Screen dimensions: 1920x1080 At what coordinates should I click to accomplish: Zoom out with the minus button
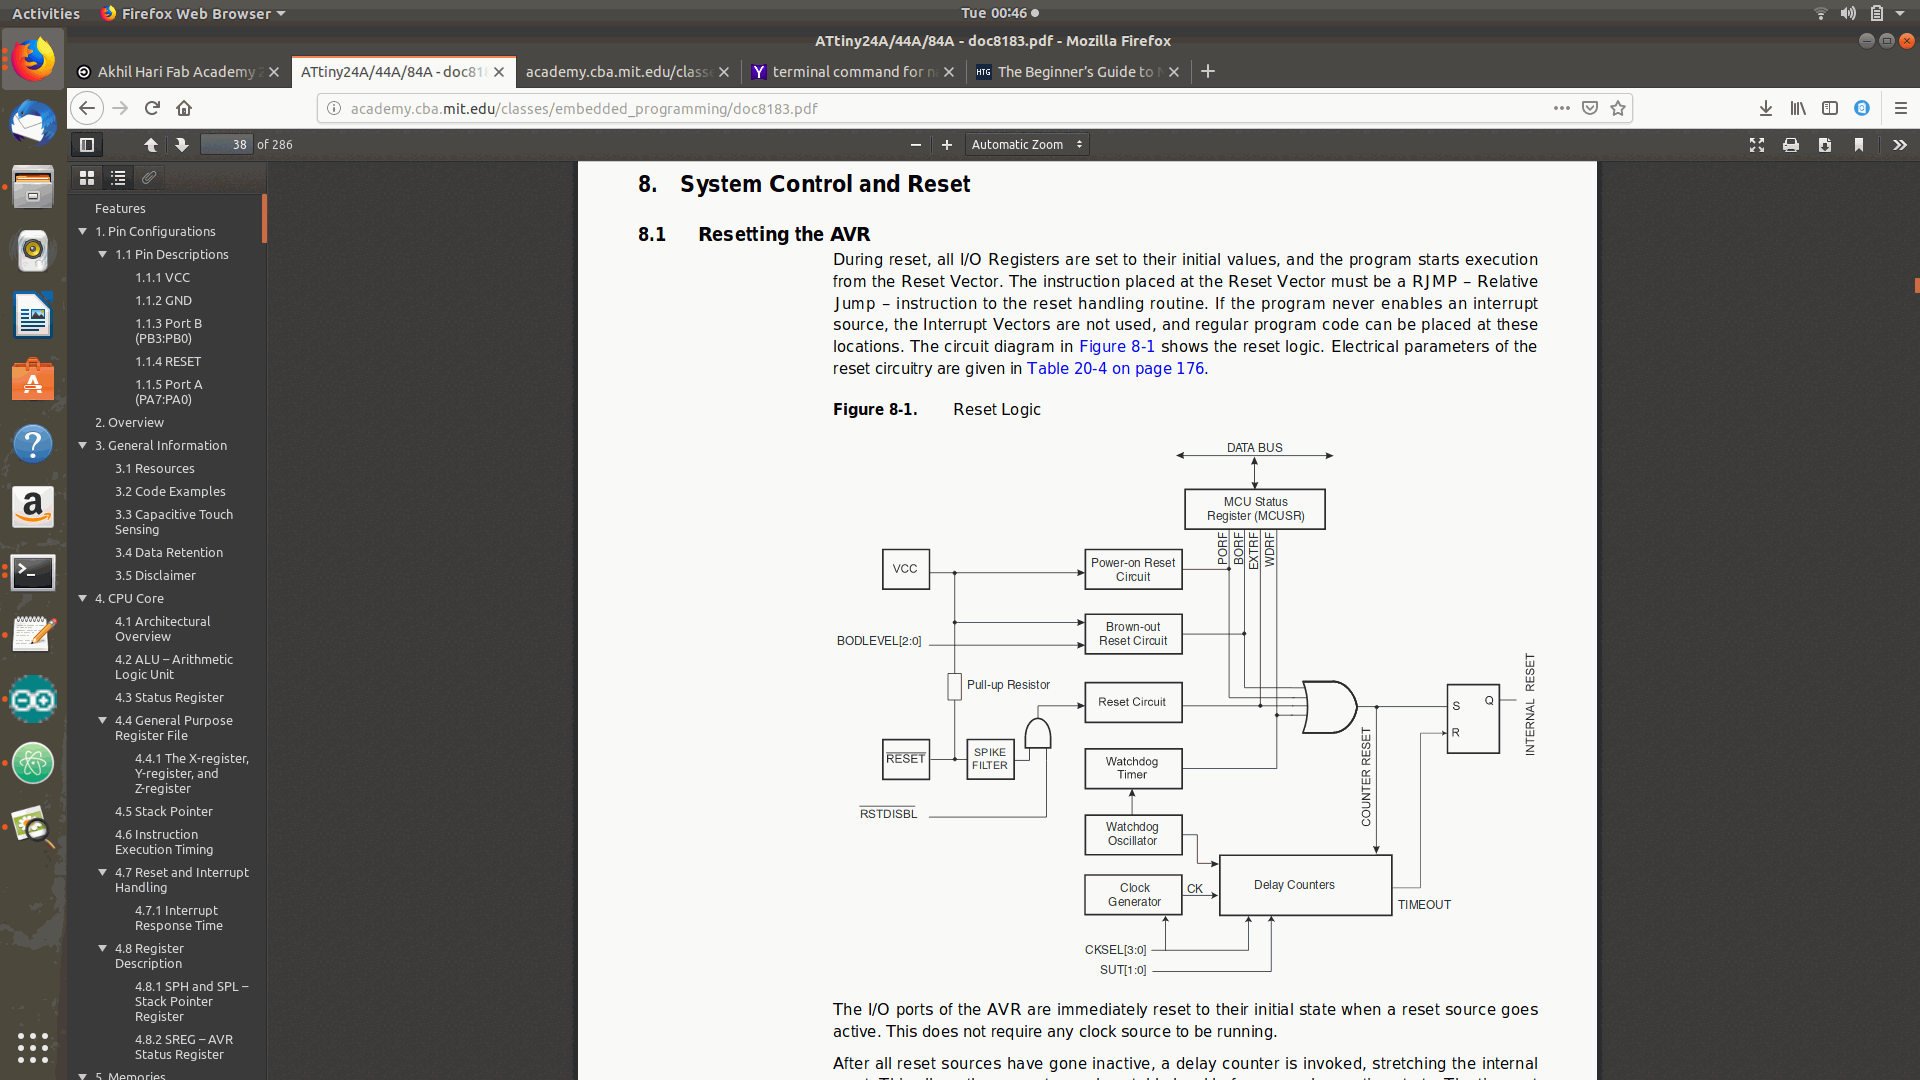(915, 145)
